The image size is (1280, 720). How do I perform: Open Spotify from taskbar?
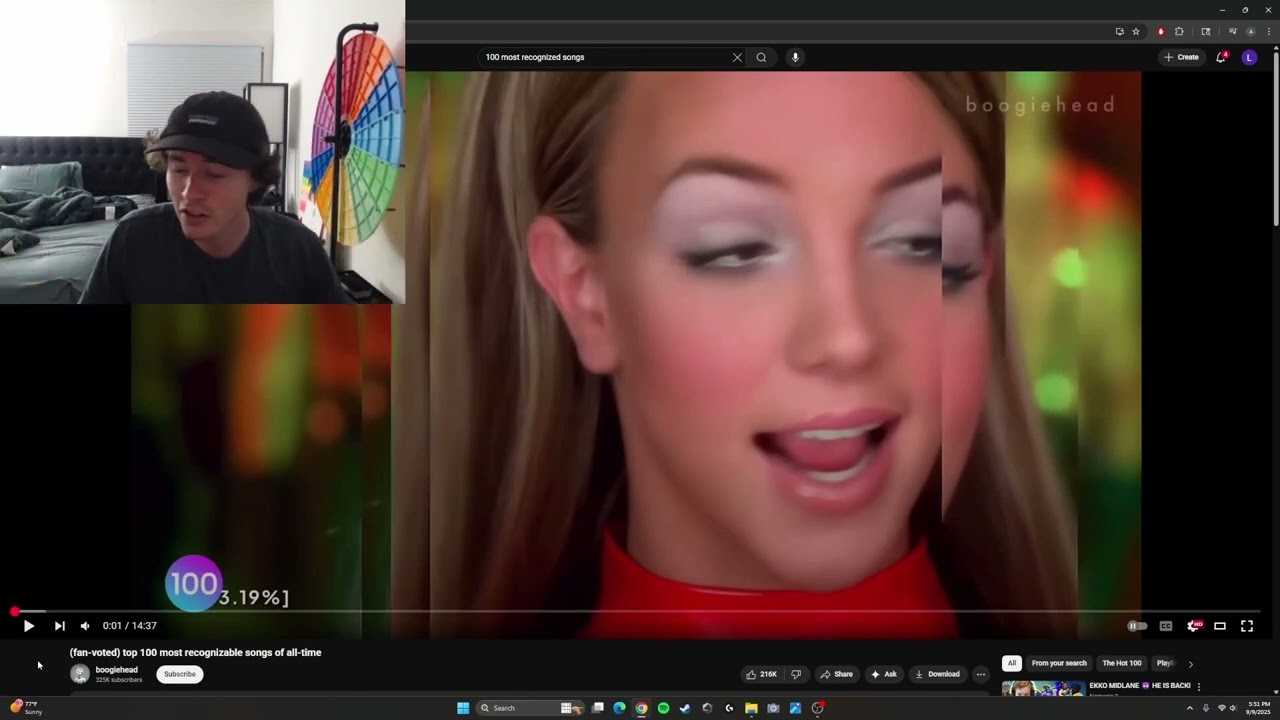click(x=663, y=708)
